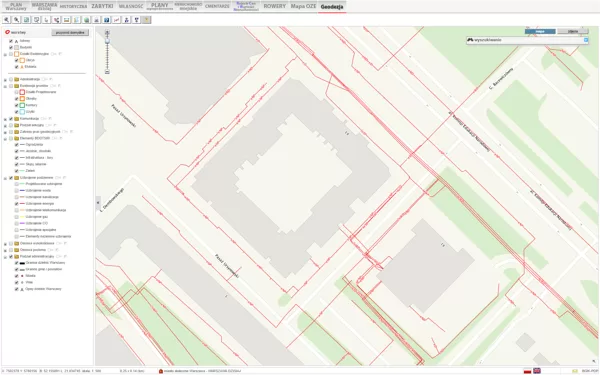
Task: Enable the Uzbrojenie woda layer checkbox
Action: click(x=16, y=191)
